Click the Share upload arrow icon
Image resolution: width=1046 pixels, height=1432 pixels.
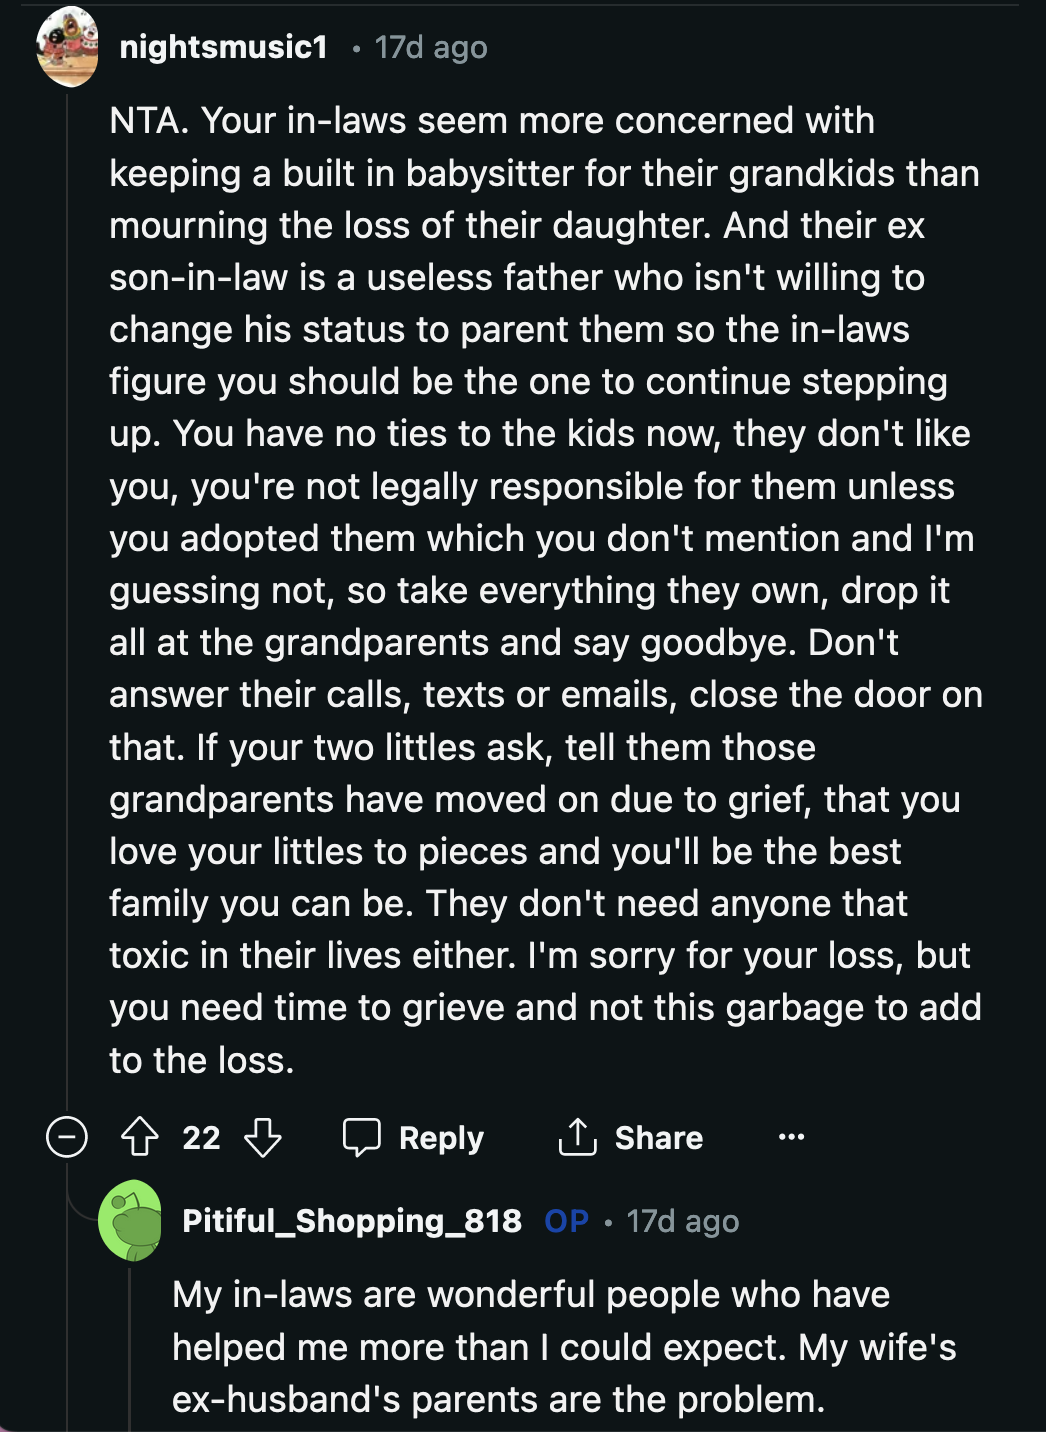(576, 1138)
